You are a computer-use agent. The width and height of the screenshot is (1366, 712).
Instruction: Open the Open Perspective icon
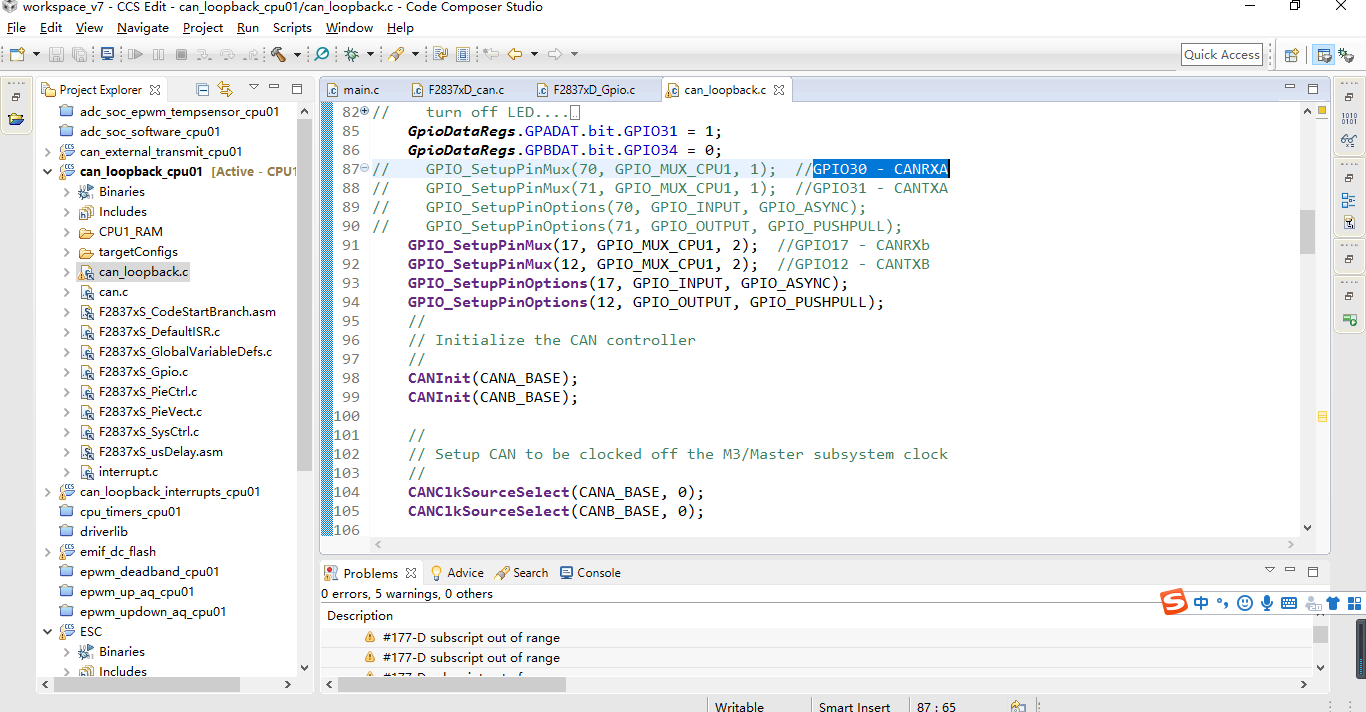pos(1291,55)
